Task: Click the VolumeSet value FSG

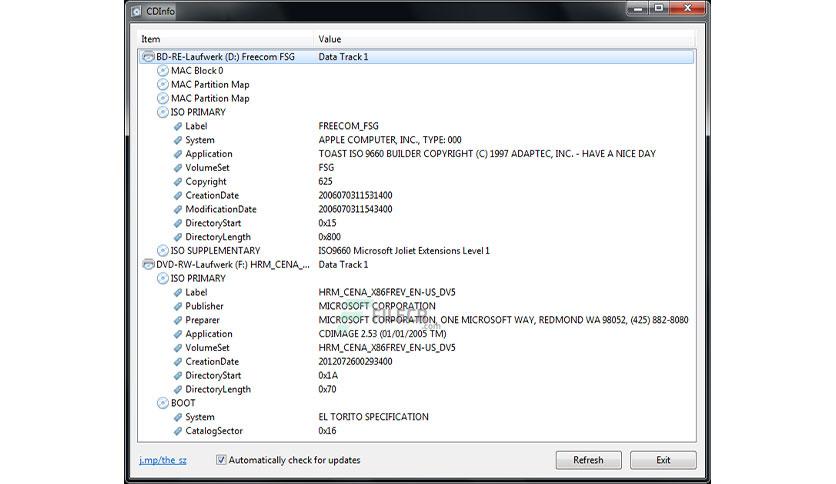Action: pos(326,167)
